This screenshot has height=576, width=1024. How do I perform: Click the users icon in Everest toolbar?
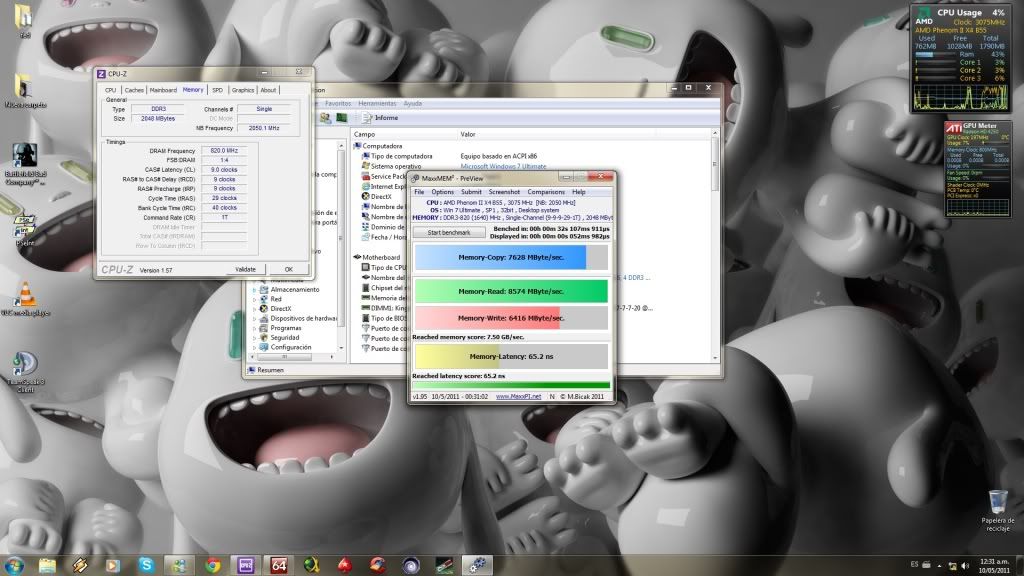tap(325, 118)
